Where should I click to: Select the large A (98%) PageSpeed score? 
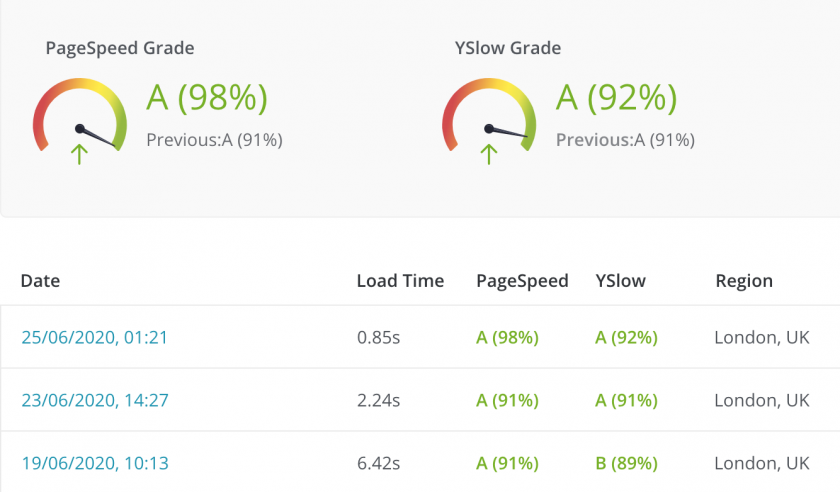pos(207,98)
